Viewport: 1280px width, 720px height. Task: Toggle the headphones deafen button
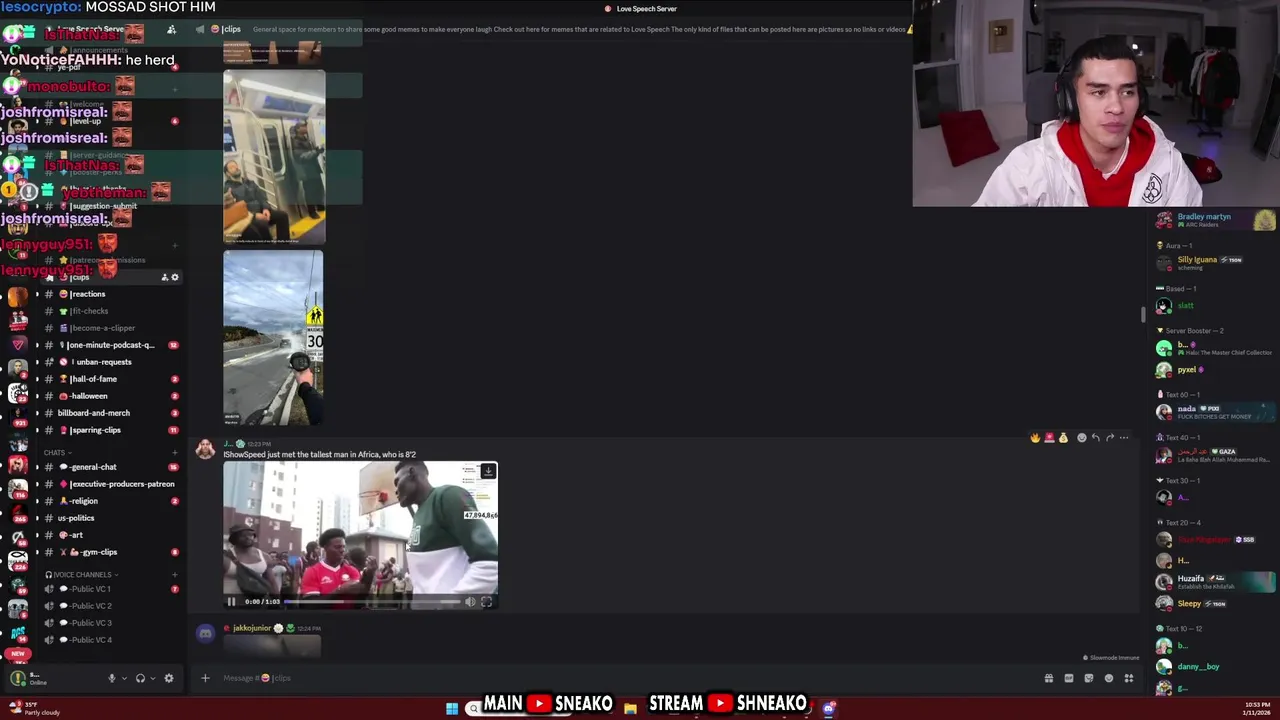point(140,678)
